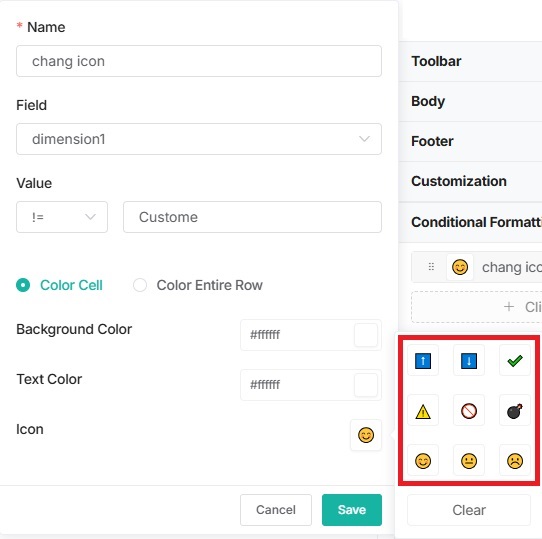Pick the blue up-arrow icon

coord(423,361)
